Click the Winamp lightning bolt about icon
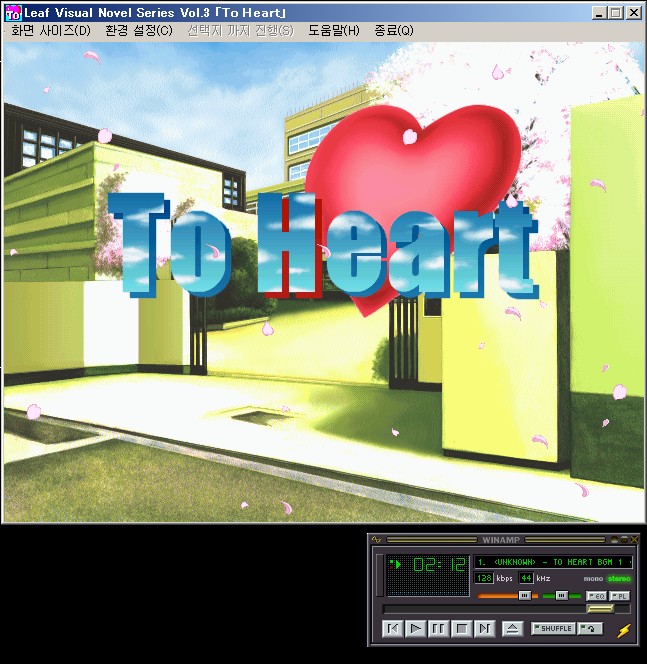This screenshot has height=664, width=647. click(x=623, y=630)
